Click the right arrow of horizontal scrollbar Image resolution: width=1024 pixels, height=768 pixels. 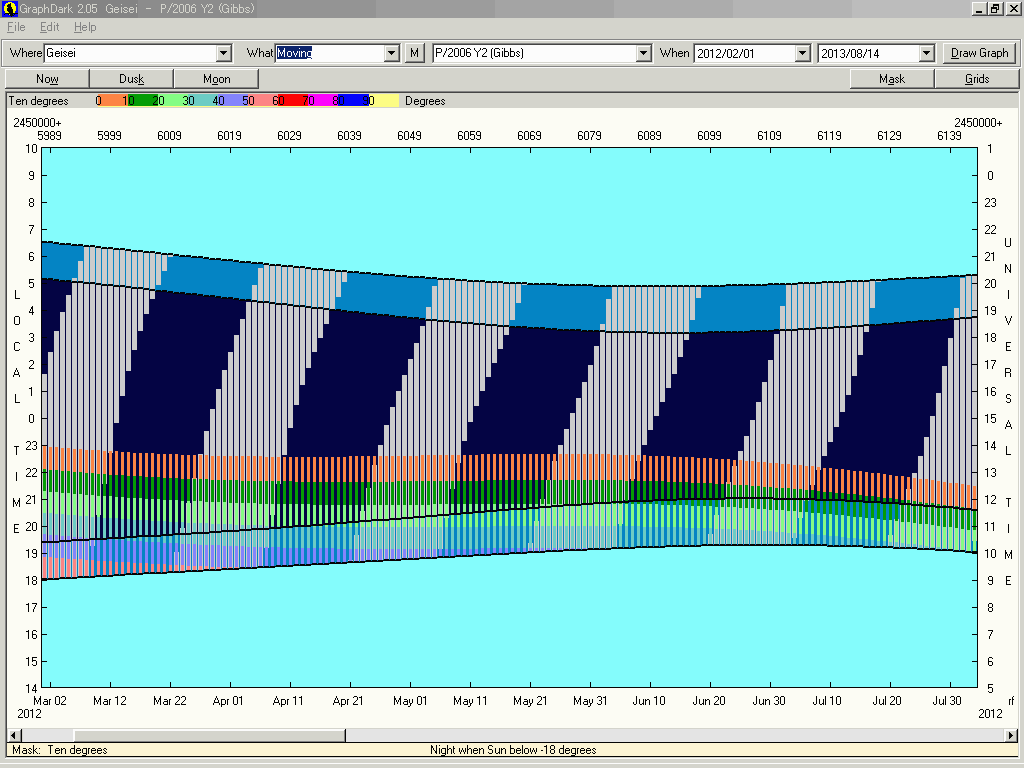point(1010,735)
